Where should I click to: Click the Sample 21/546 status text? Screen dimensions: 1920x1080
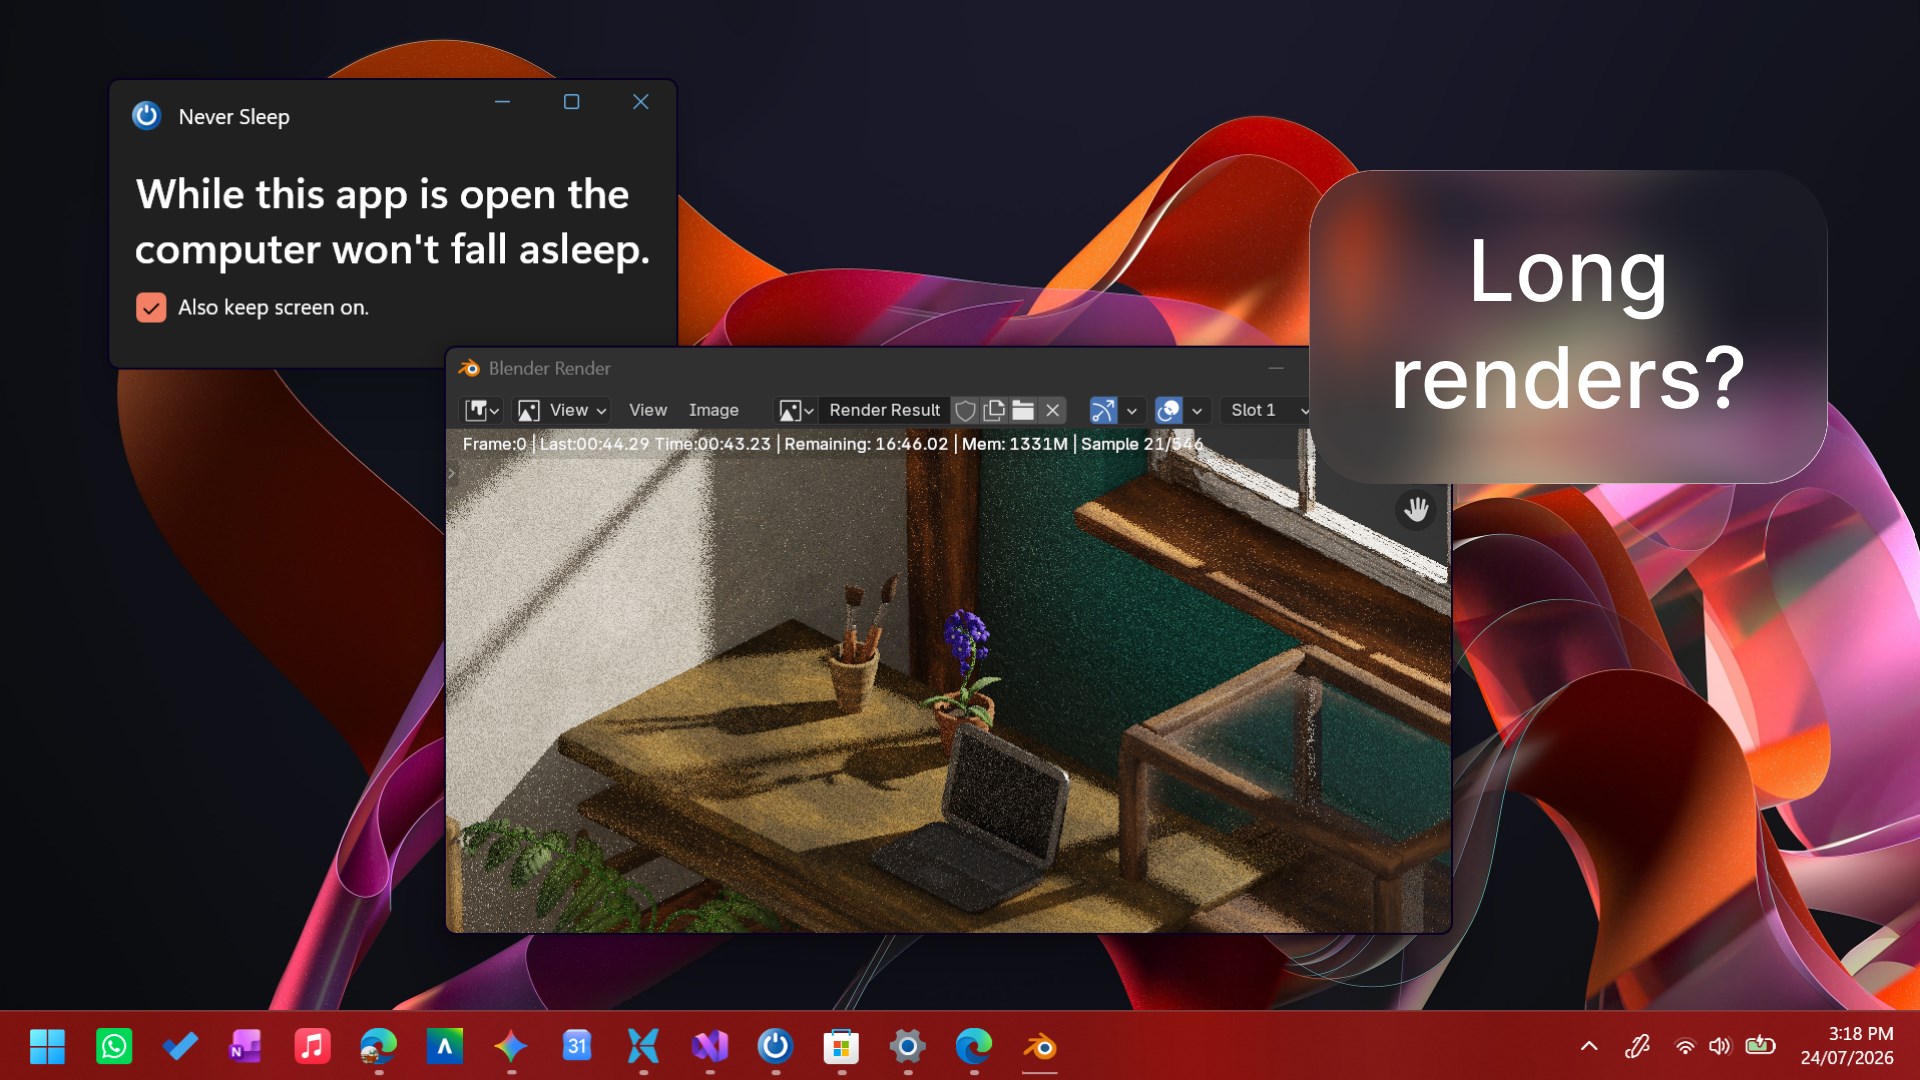[x=1141, y=444]
